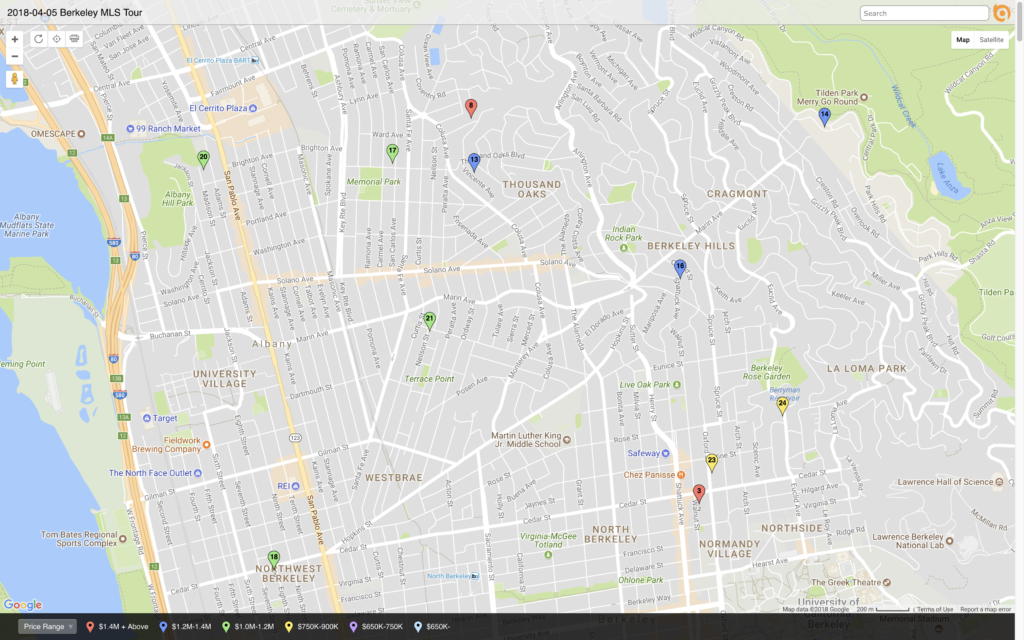Click the Tilden Park Merry Go Round marker
Screen dimensions: 1024x640
pos(864,97)
